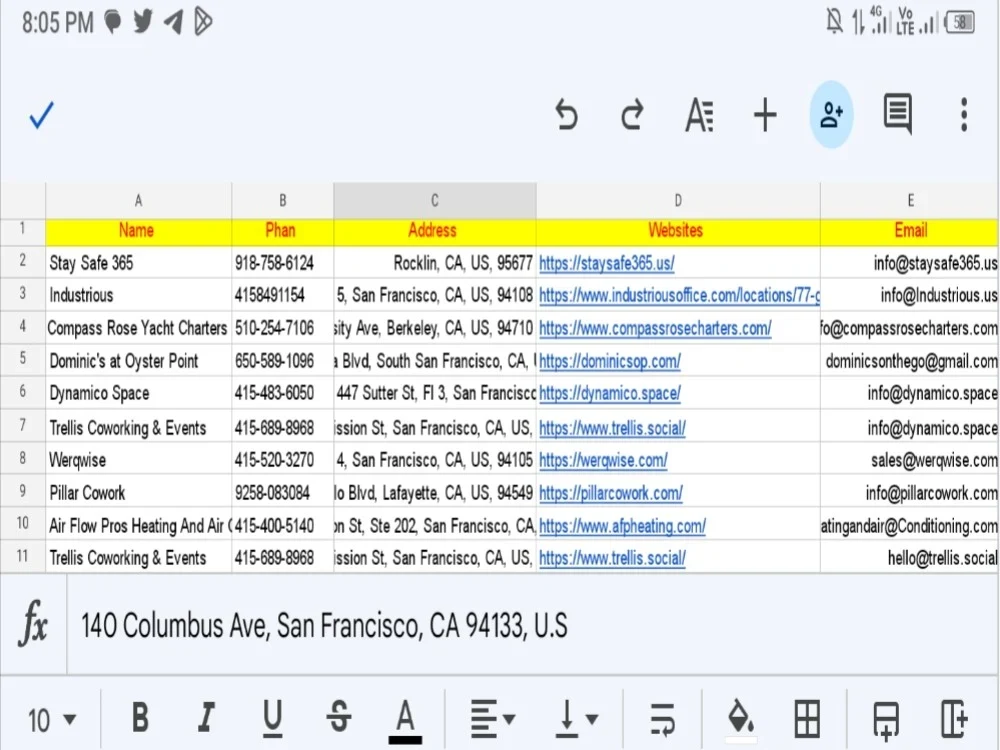The image size is (1000, 750).
Task: Select the Address header cell
Action: 434,231
